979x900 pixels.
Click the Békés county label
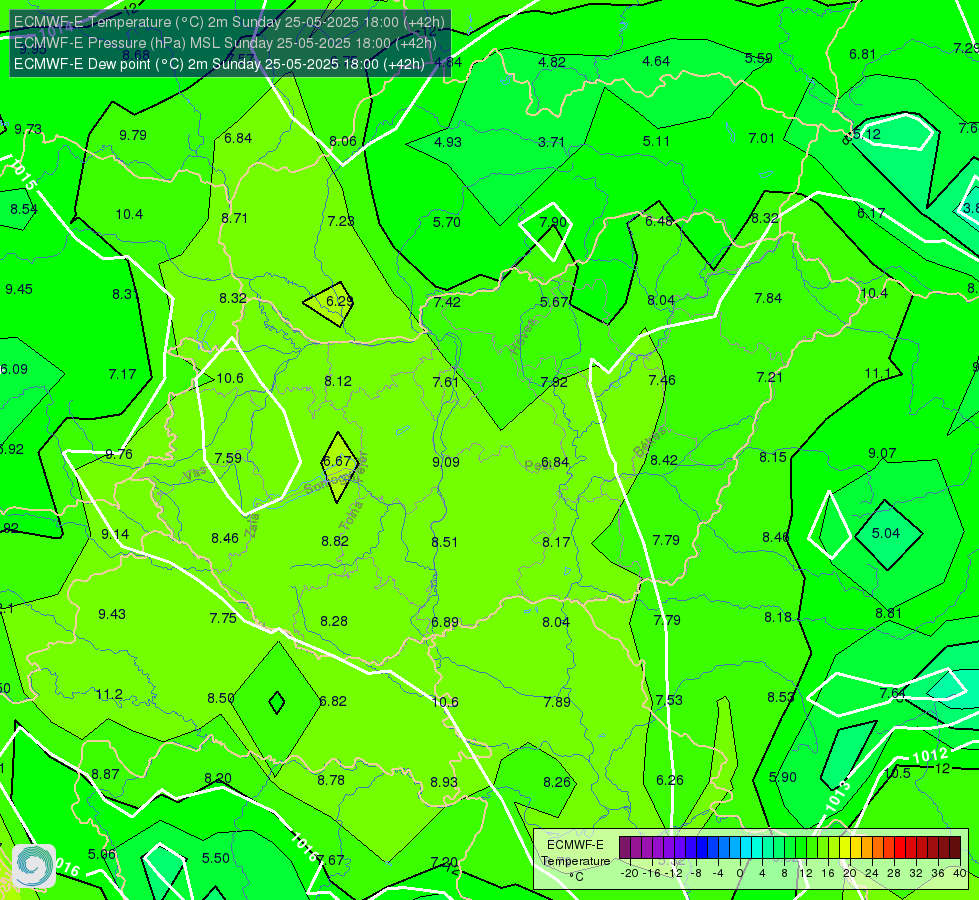tap(649, 442)
